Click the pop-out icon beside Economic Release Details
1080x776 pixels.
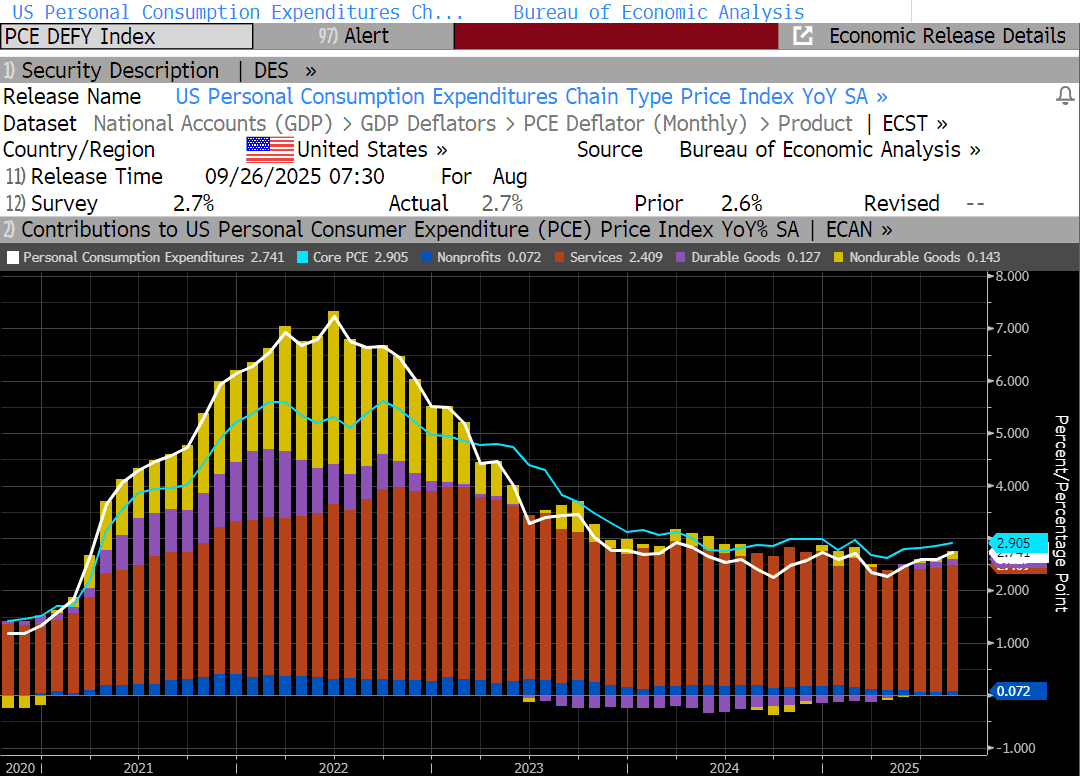[x=802, y=36]
